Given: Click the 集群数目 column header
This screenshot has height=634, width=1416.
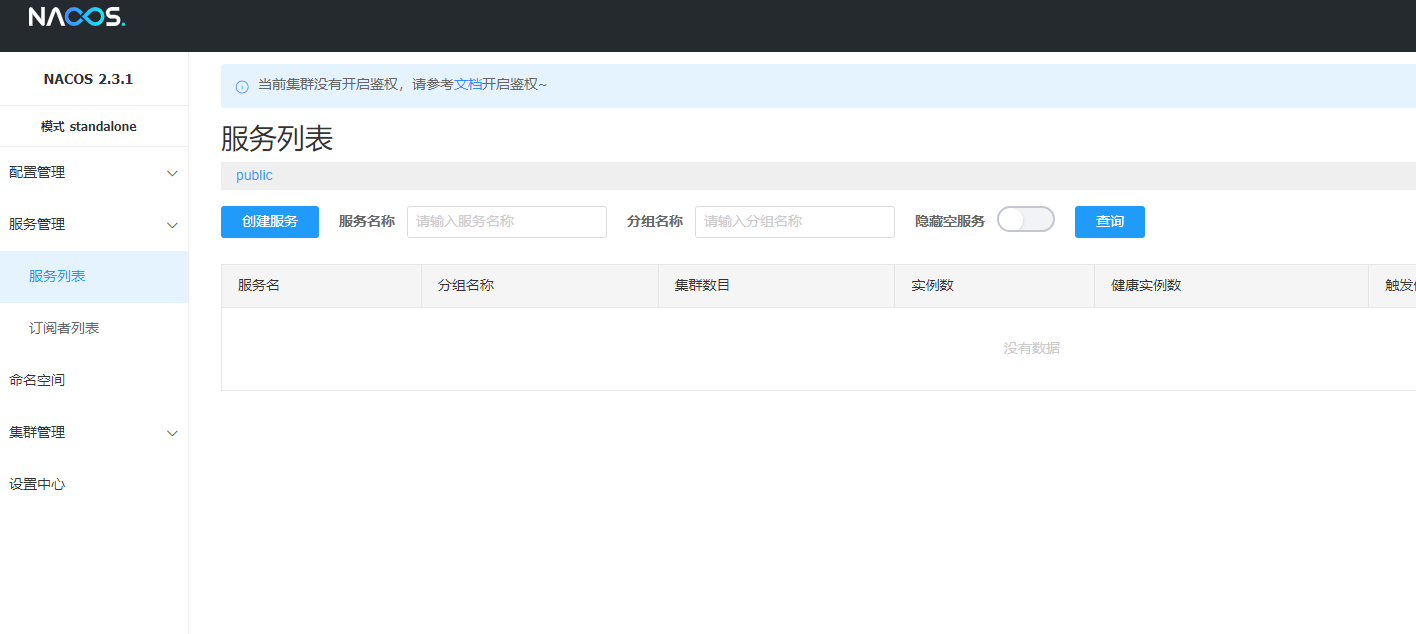Looking at the screenshot, I should (702, 286).
